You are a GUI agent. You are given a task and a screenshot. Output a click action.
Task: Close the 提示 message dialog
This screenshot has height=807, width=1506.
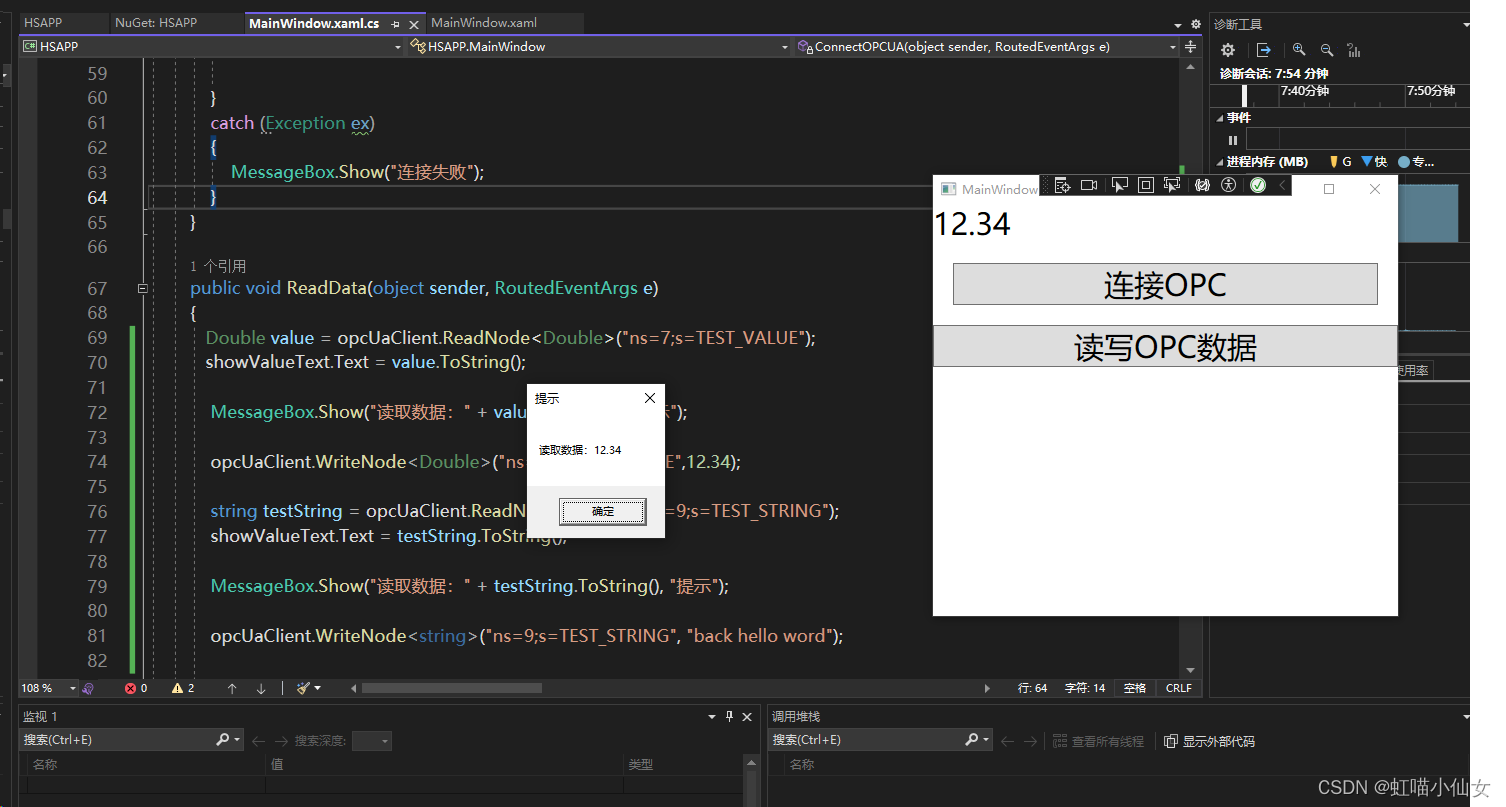click(x=650, y=398)
